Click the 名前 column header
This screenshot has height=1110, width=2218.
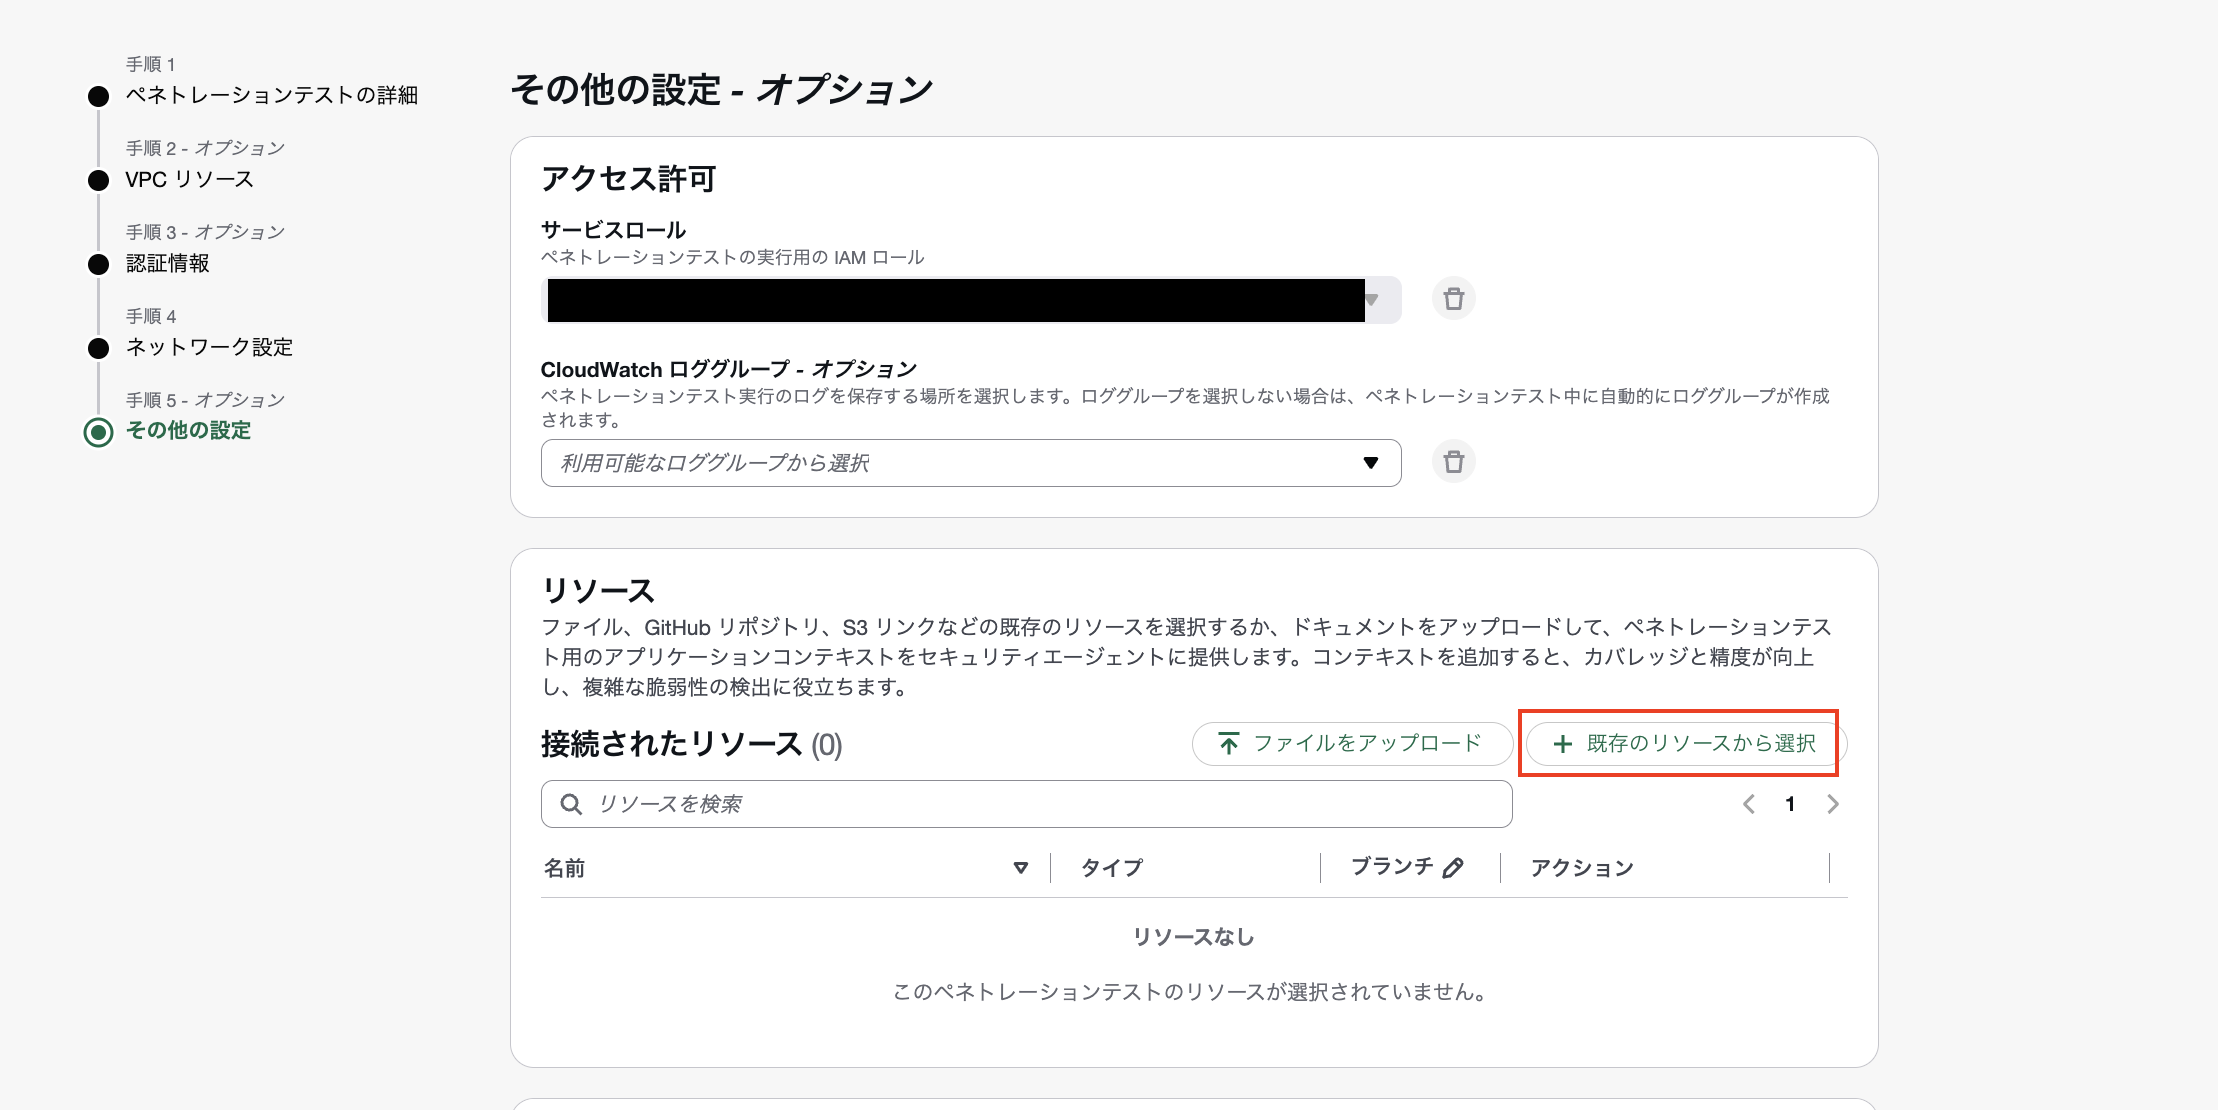click(x=564, y=868)
